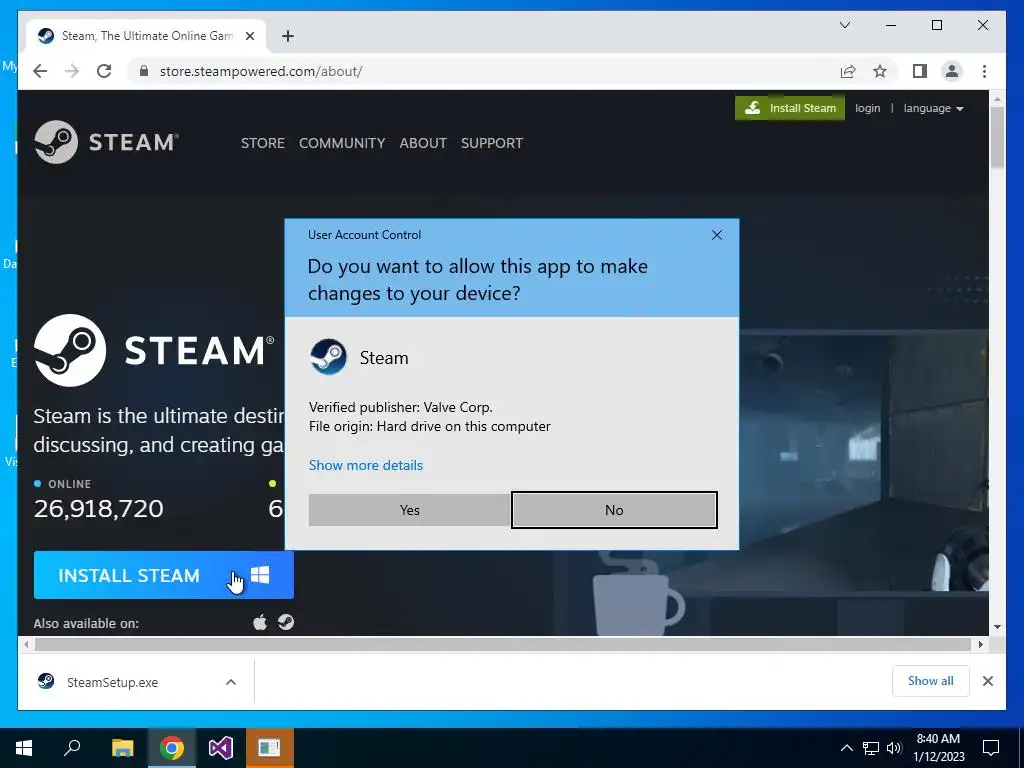Open the notification center icon

pos(991,748)
